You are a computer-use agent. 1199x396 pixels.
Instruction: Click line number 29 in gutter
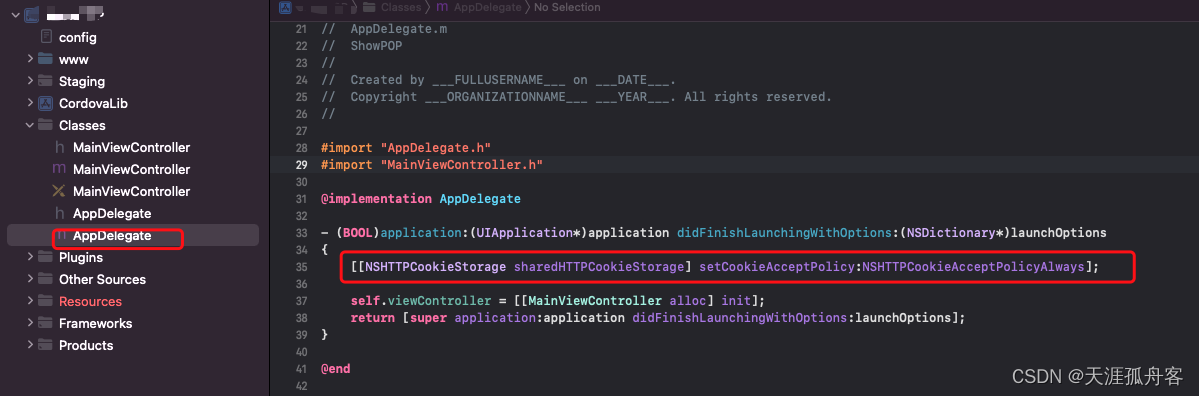click(301, 164)
